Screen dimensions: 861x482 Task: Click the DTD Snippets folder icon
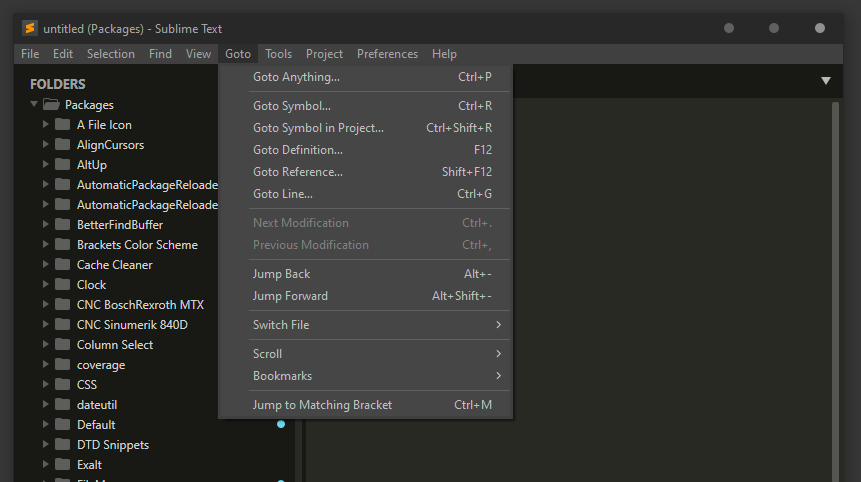63,444
